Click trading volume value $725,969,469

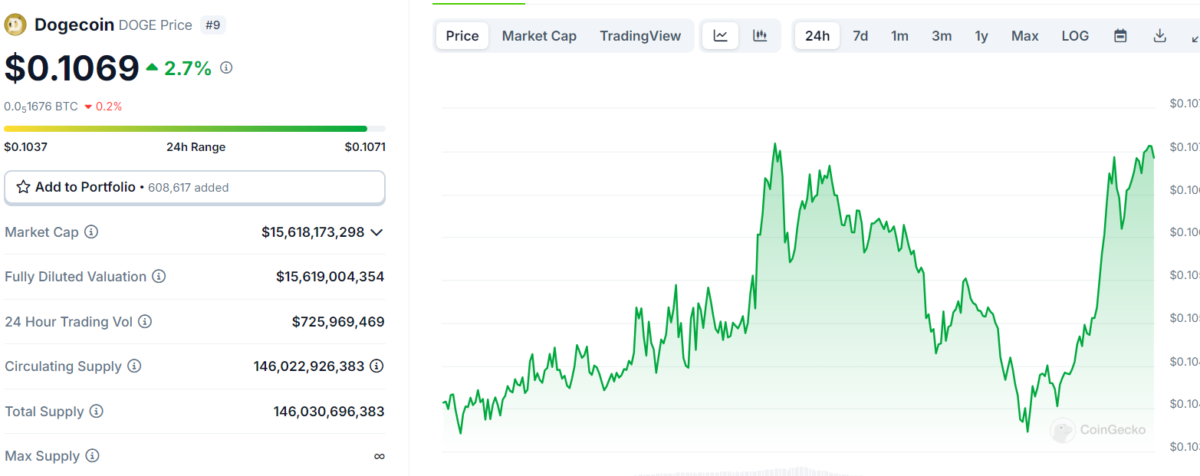(338, 322)
